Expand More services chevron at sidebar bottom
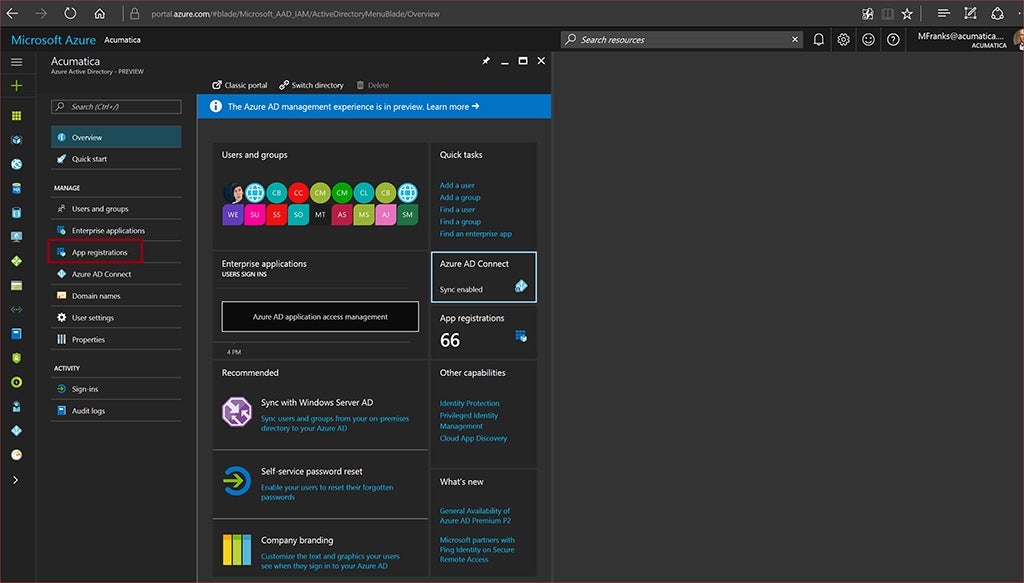Viewport: 1024px width, 583px height. 16,480
